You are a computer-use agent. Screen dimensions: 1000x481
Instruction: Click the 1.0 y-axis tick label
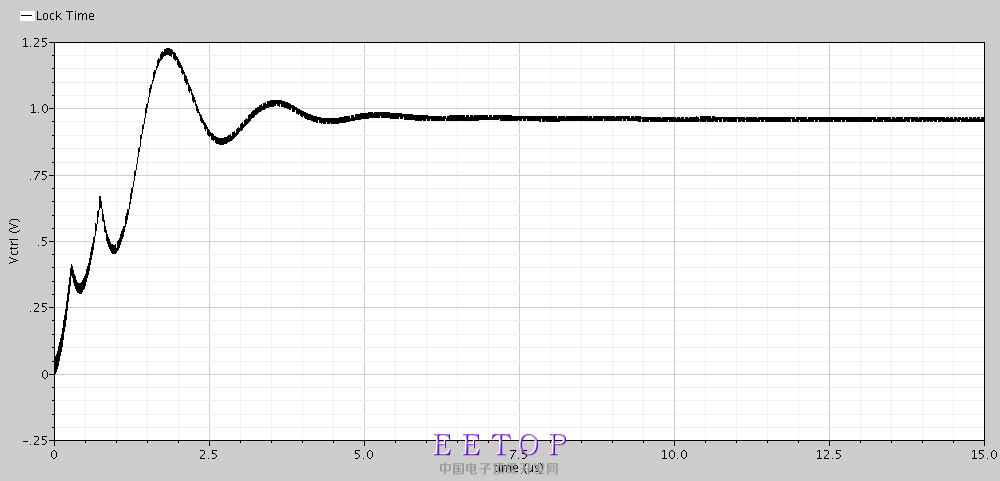39,109
